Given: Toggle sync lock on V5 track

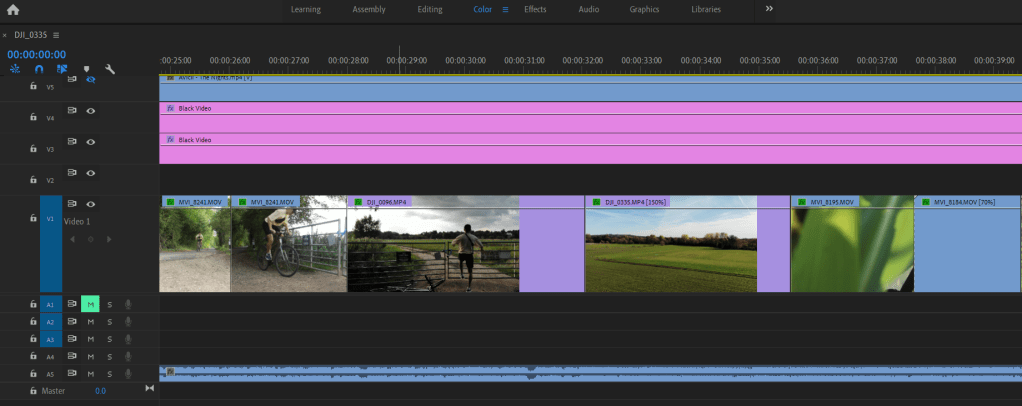Looking at the screenshot, I should pos(72,79).
